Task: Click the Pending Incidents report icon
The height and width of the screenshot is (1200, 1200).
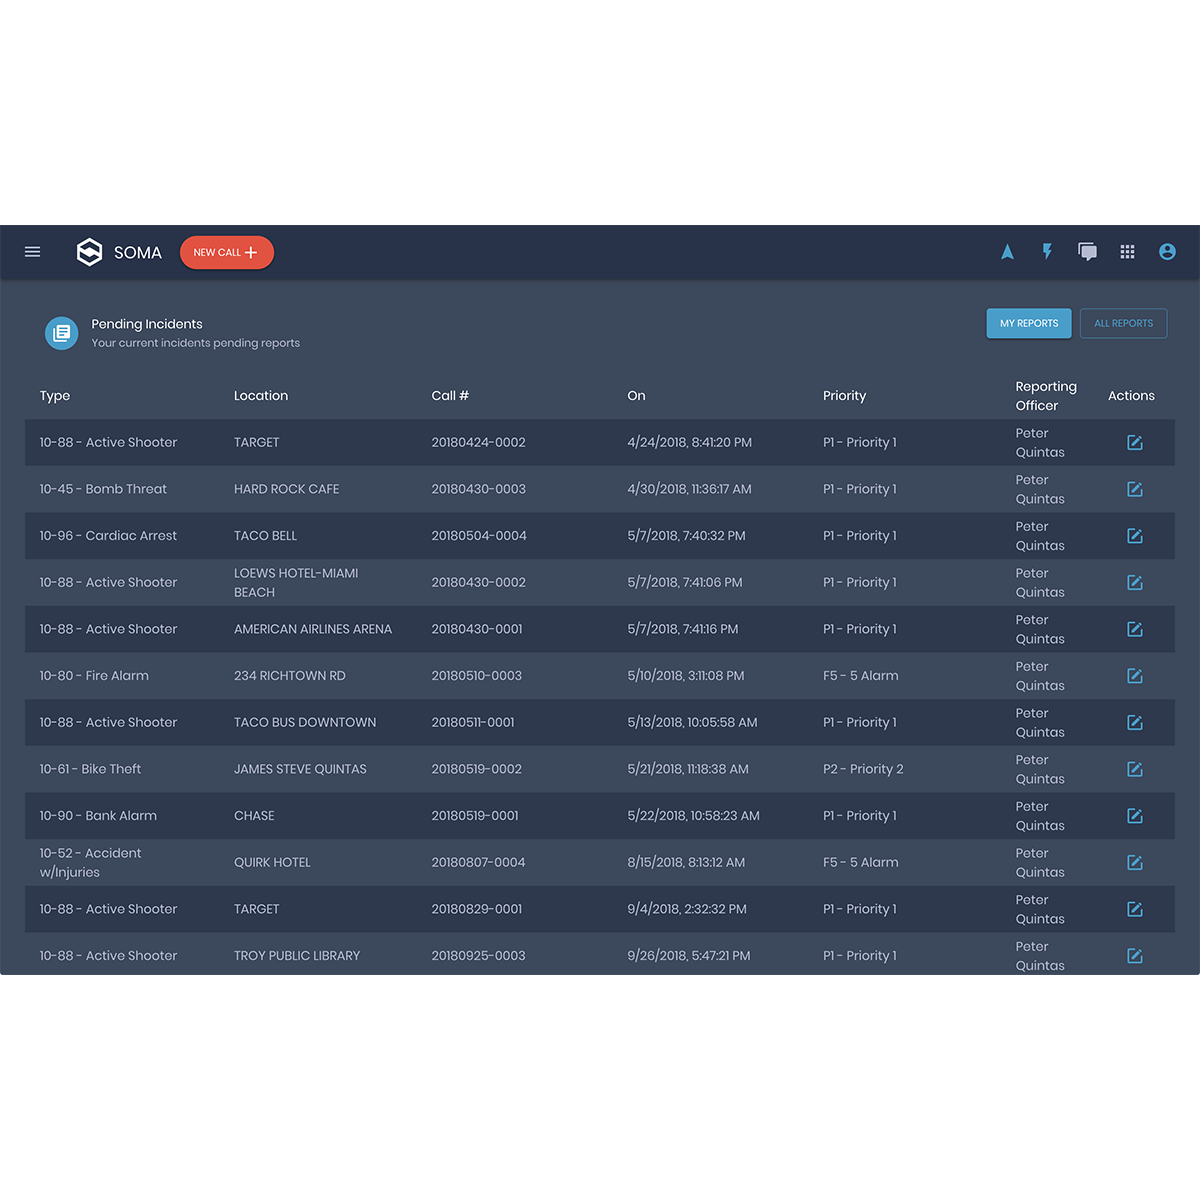Action: click(x=61, y=333)
